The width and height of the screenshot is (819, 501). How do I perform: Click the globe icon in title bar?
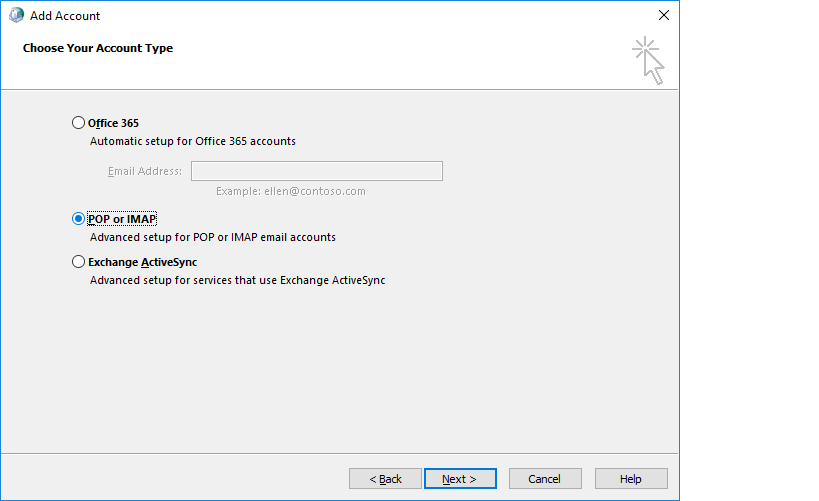pyautogui.click(x=16, y=16)
